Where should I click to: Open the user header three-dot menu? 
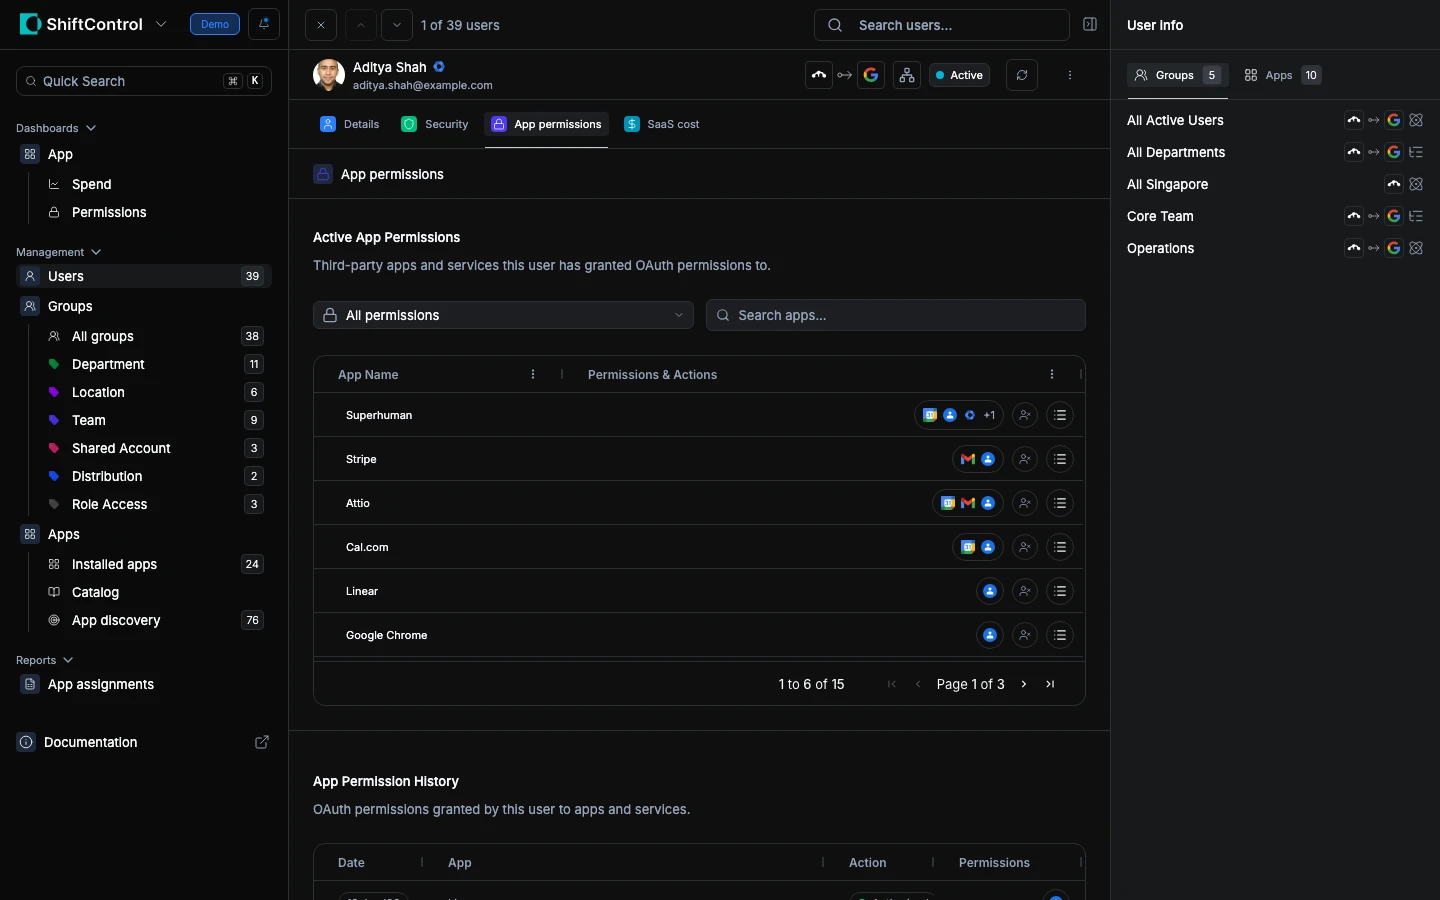coord(1070,75)
